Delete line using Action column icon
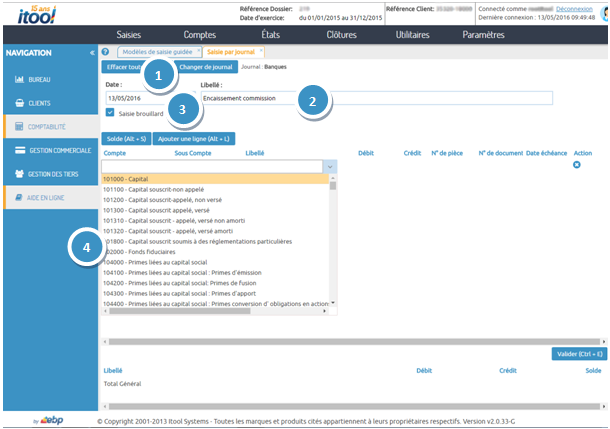Viewport: 610px width, 429px height. (x=576, y=165)
